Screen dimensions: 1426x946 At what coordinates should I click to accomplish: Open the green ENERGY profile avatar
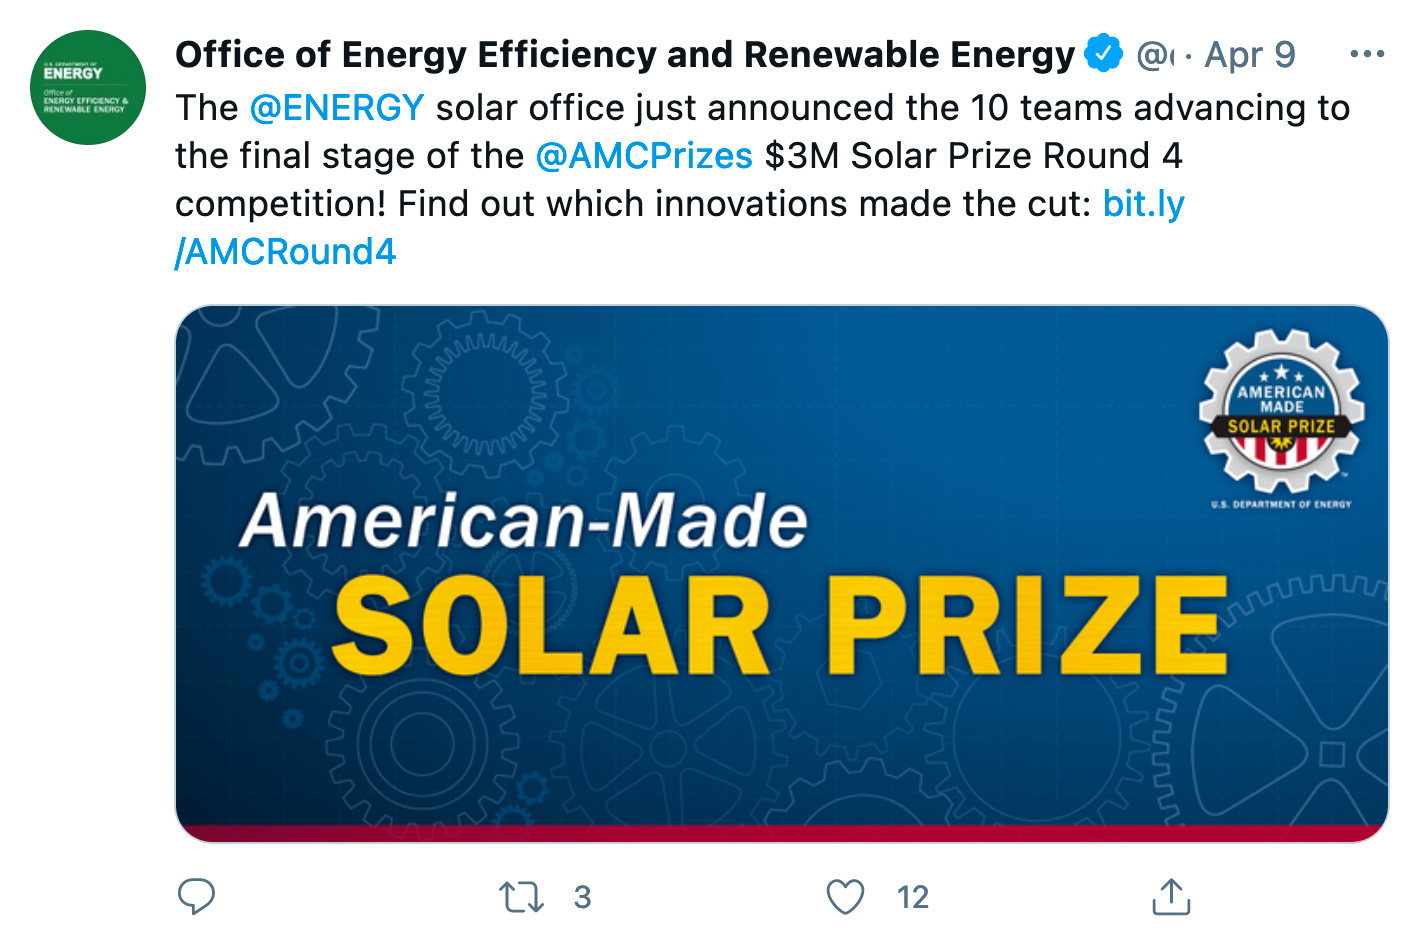coord(88,88)
